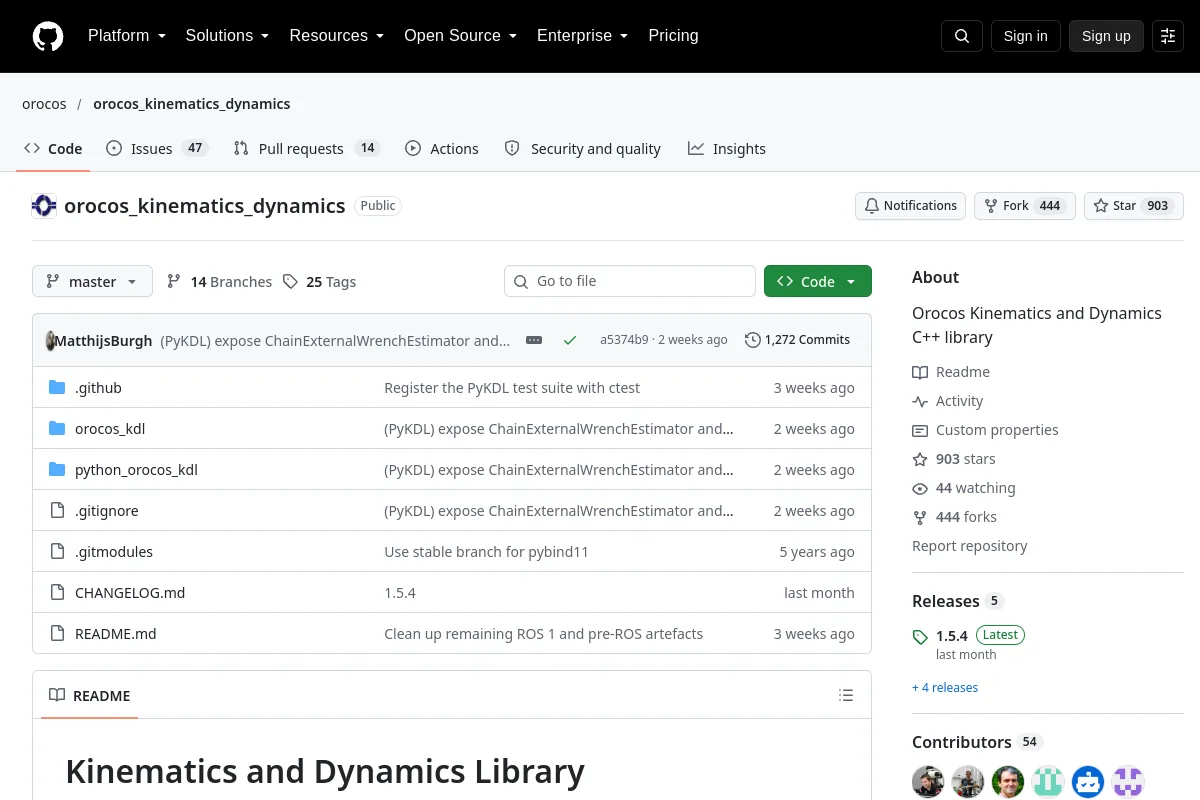Viewport: 1200px width, 800px height.
Task: Open the Pricing link
Action: pyautogui.click(x=673, y=36)
